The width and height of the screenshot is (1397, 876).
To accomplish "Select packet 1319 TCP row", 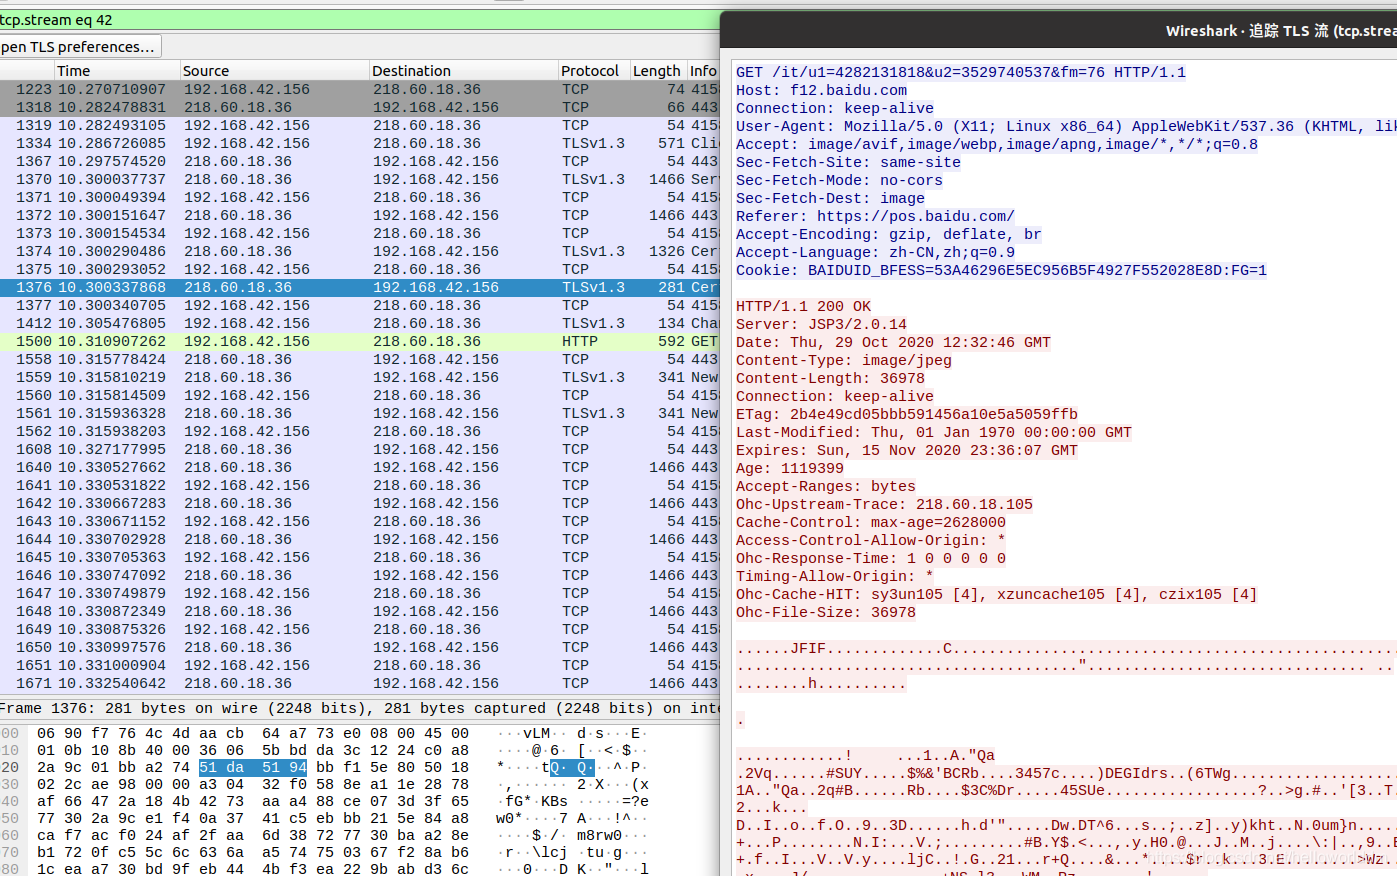I will click(x=360, y=125).
